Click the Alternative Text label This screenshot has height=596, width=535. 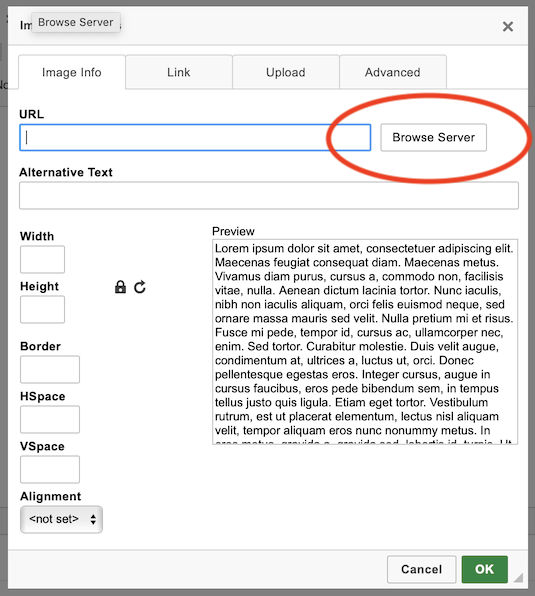tap(66, 172)
